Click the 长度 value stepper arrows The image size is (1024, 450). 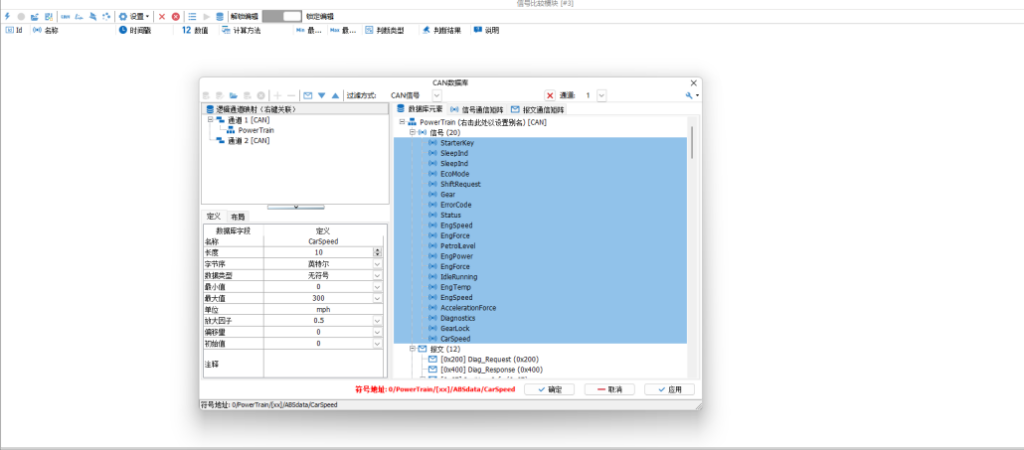point(377,252)
